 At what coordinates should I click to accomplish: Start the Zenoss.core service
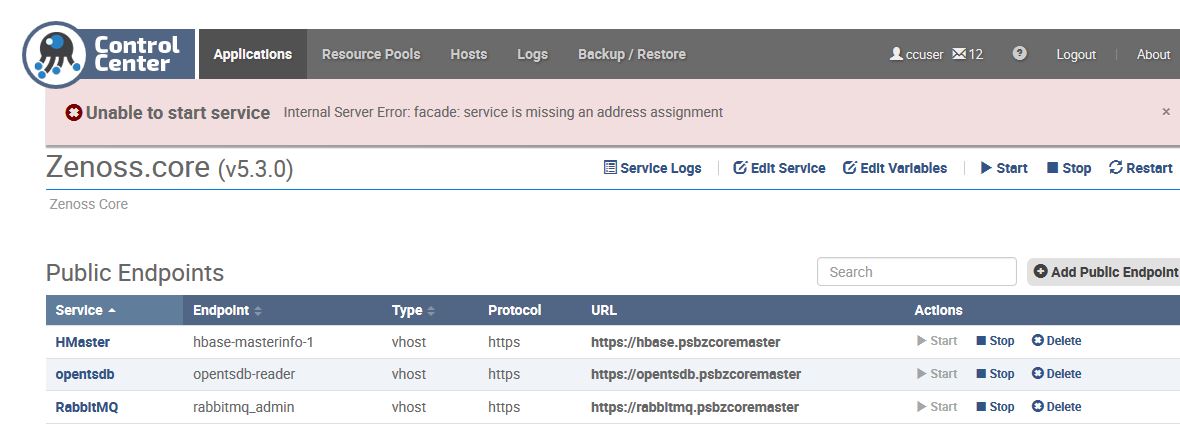point(1003,168)
